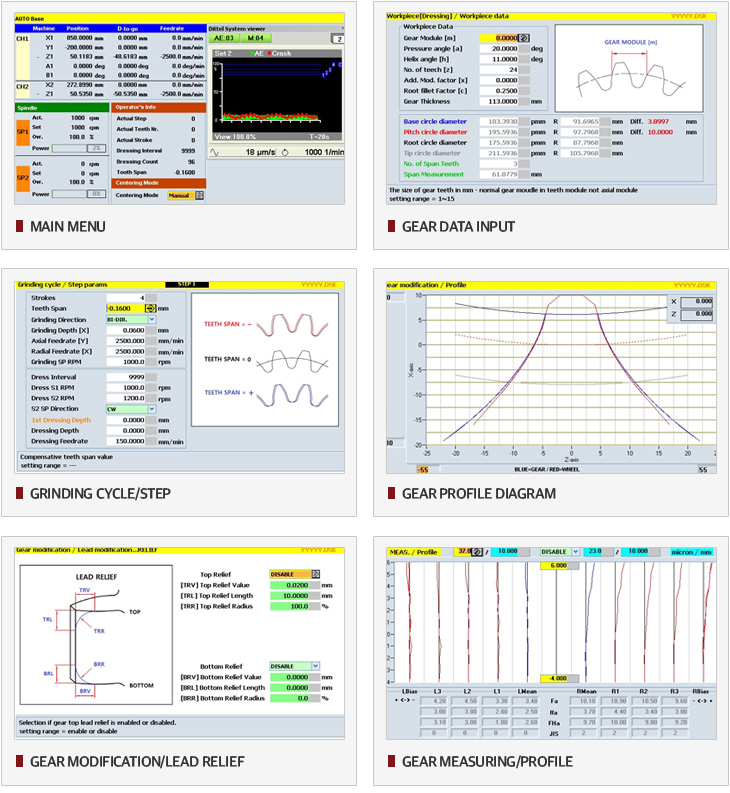Click the set number 2 box in Dittel viewer
Image resolution: width=730 pixels, height=793 pixels.
338,39
